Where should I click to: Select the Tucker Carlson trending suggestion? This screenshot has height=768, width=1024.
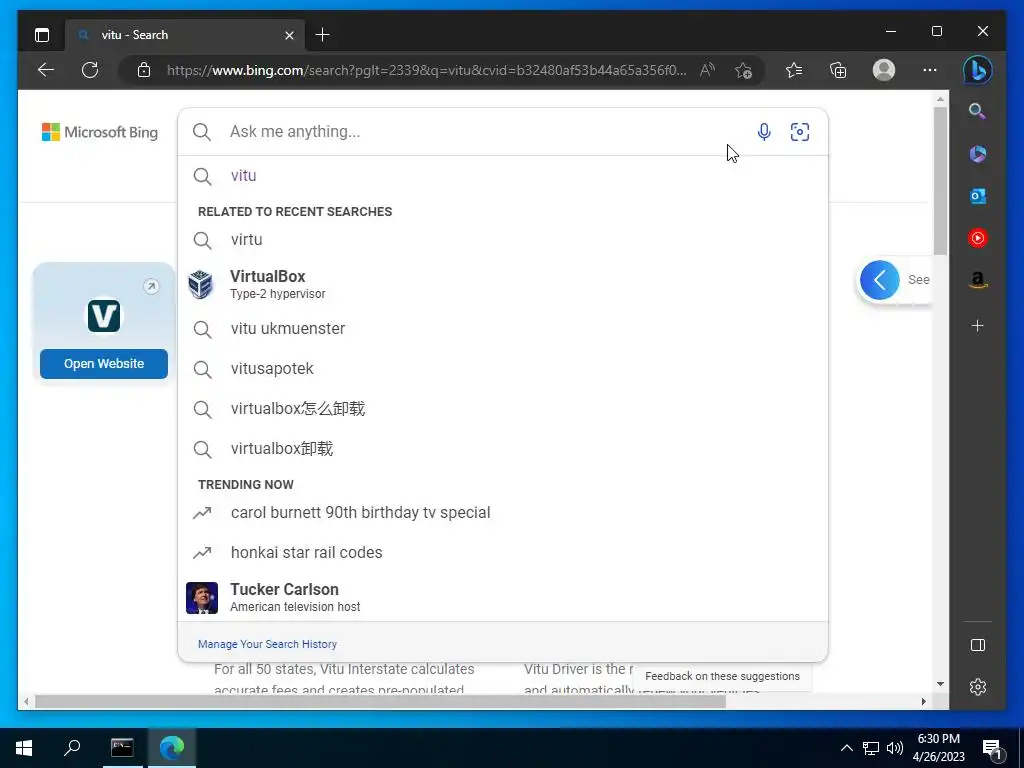[x=503, y=597]
